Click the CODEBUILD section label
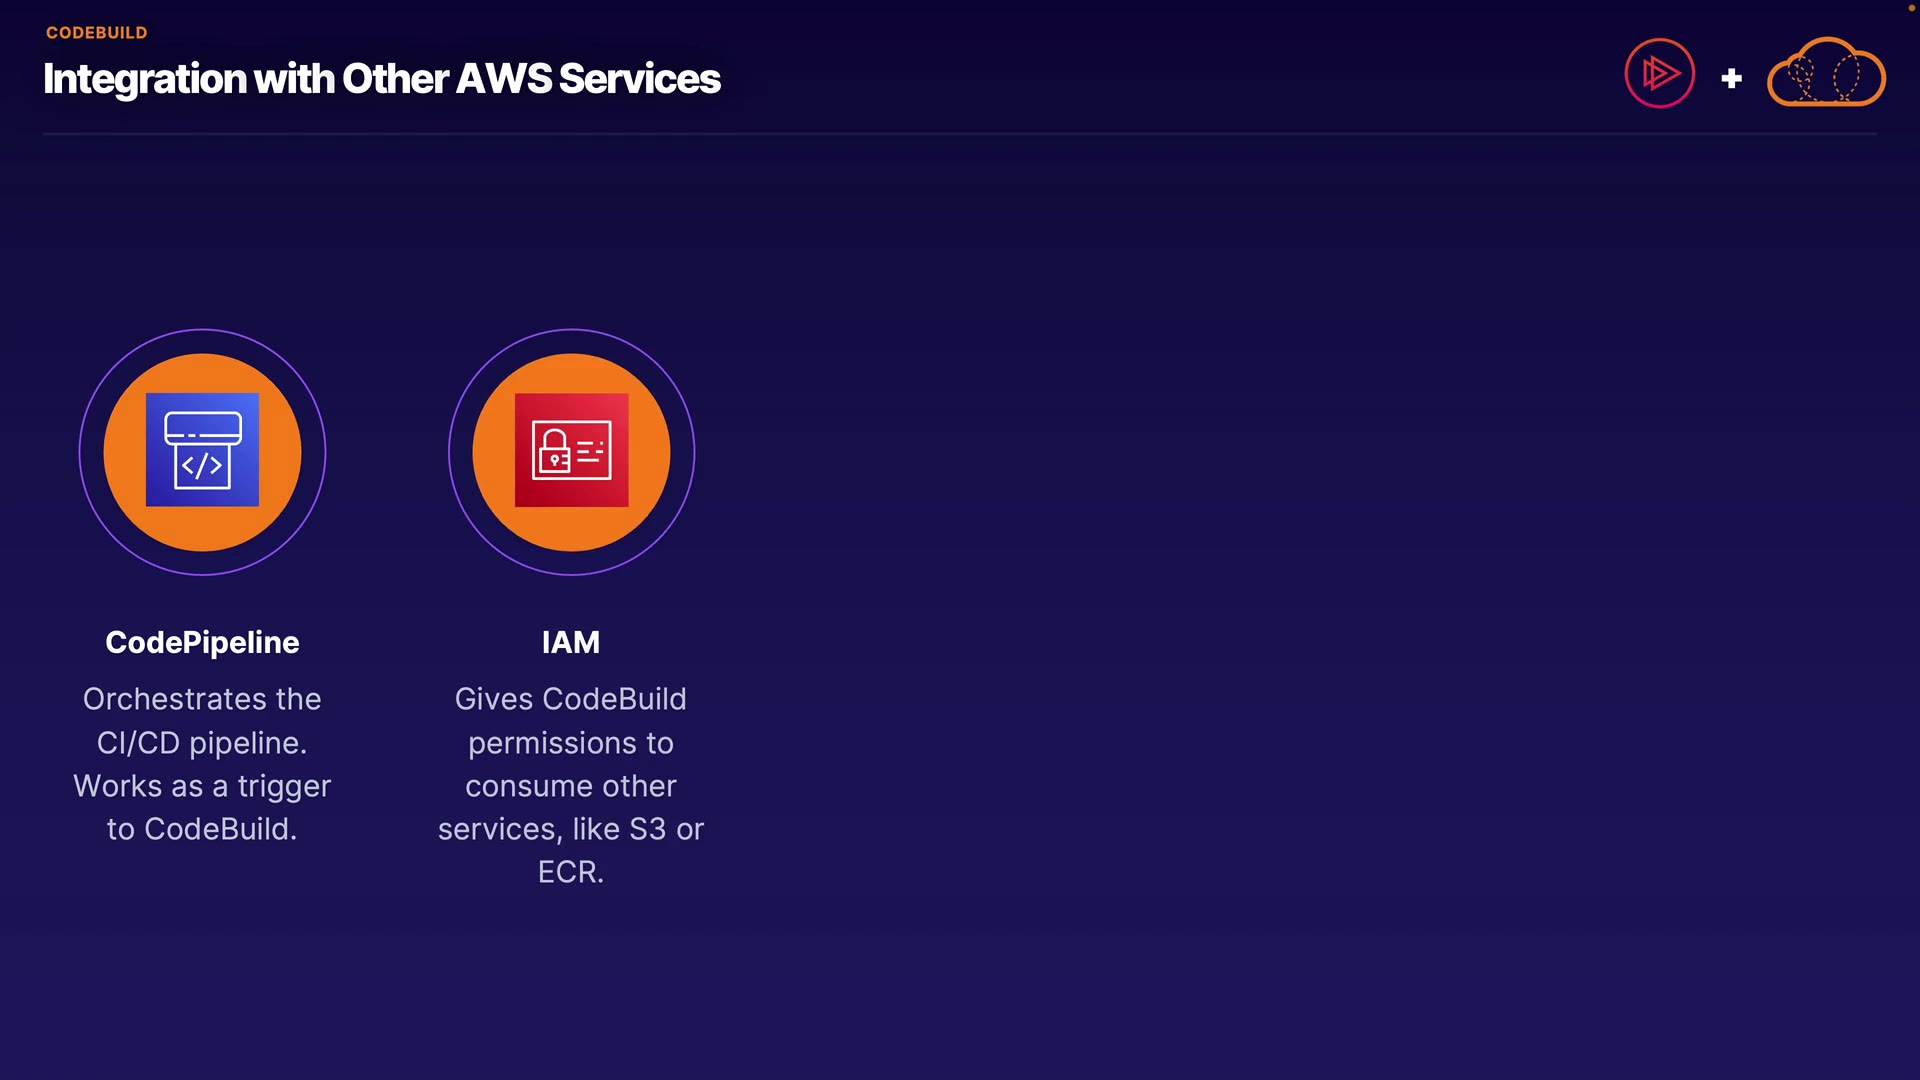Viewport: 1920px width, 1080px height. pyautogui.click(x=97, y=32)
